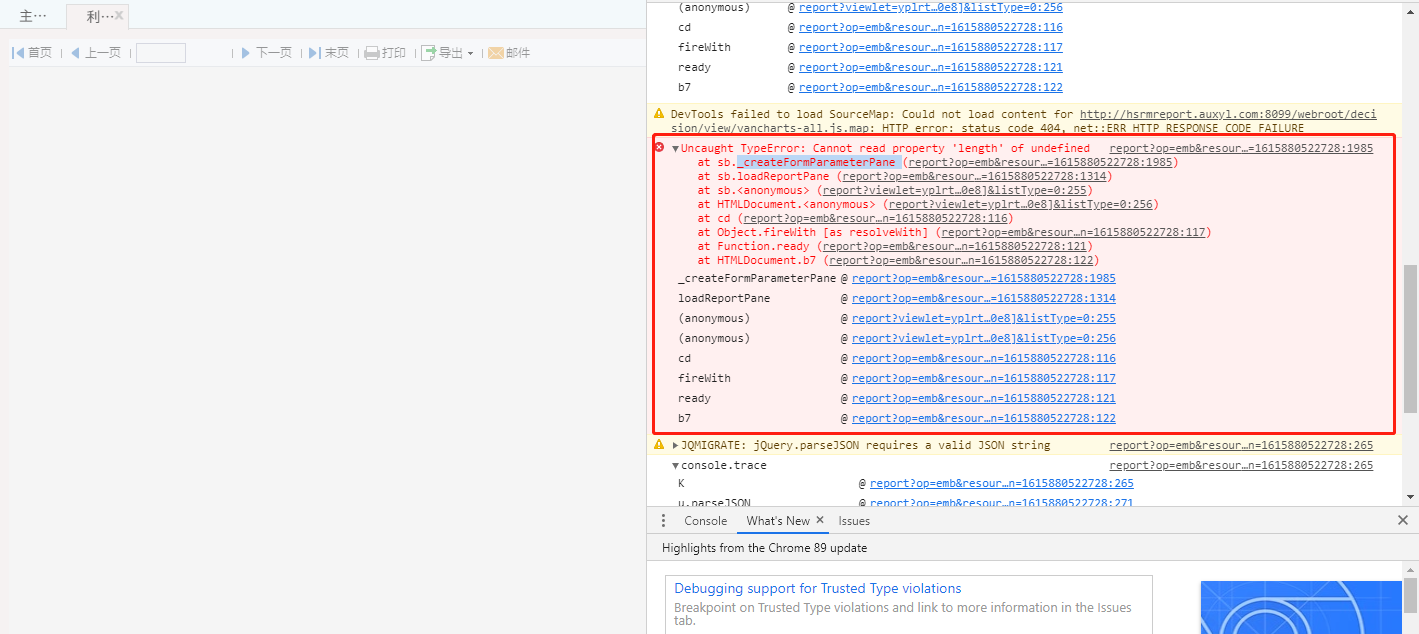Open the 导出 dropdown arrow
The image size is (1419, 634).
coord(470,53)
